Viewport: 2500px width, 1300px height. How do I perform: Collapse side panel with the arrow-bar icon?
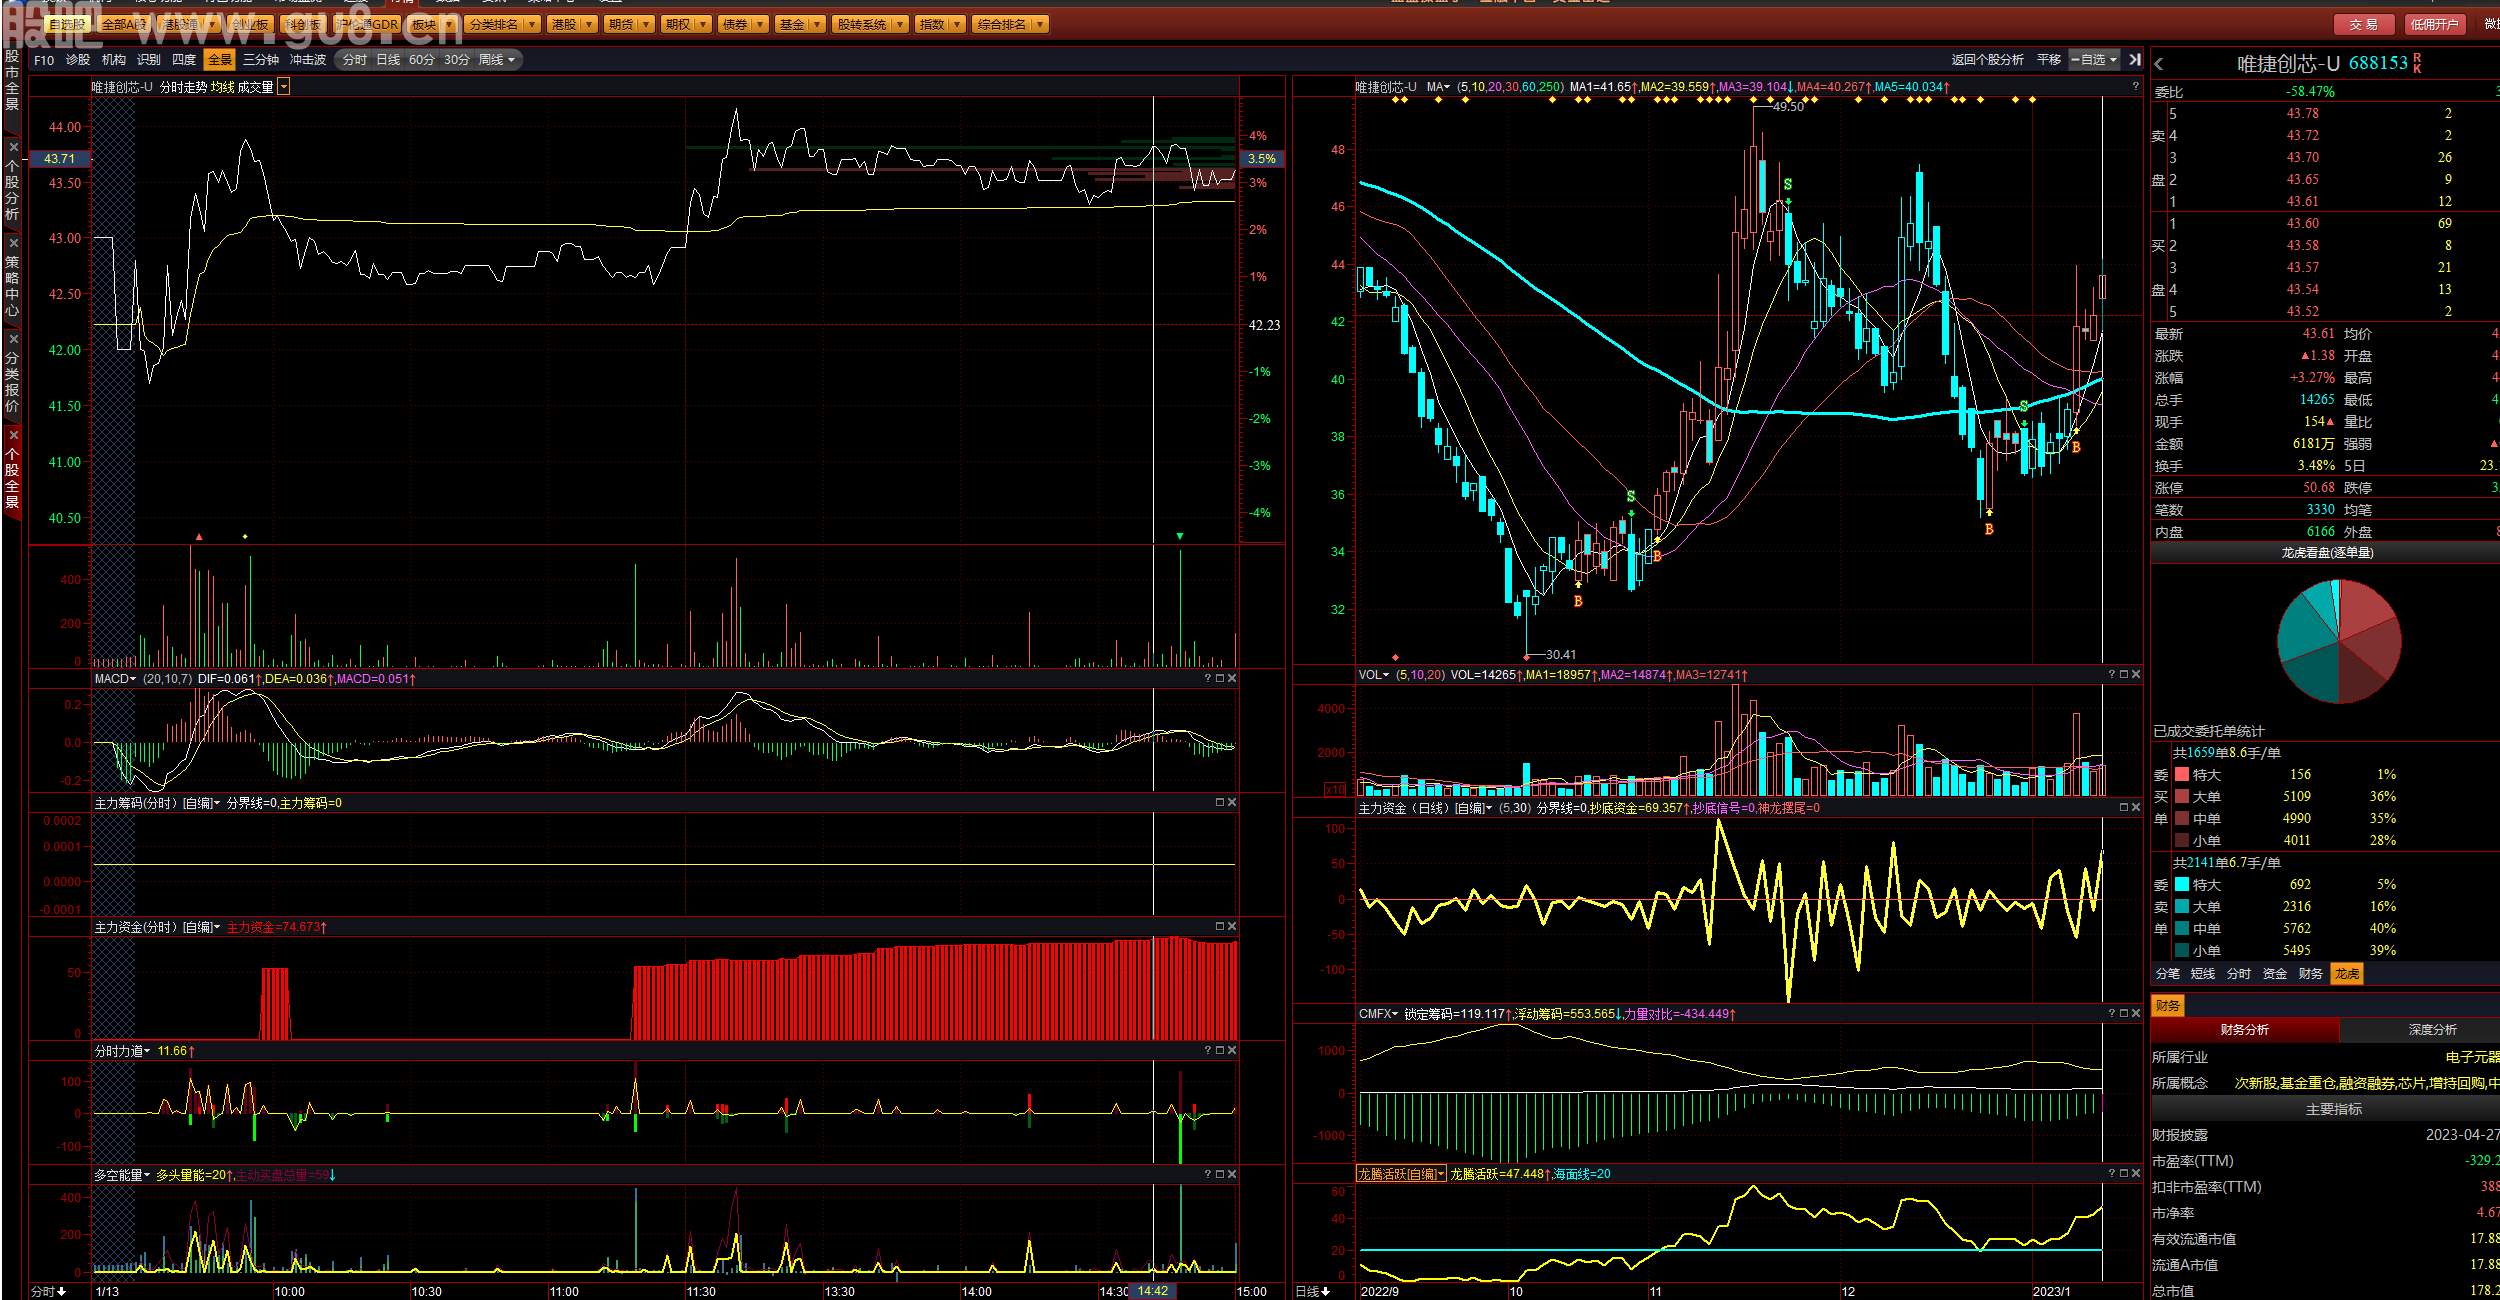2135,60
